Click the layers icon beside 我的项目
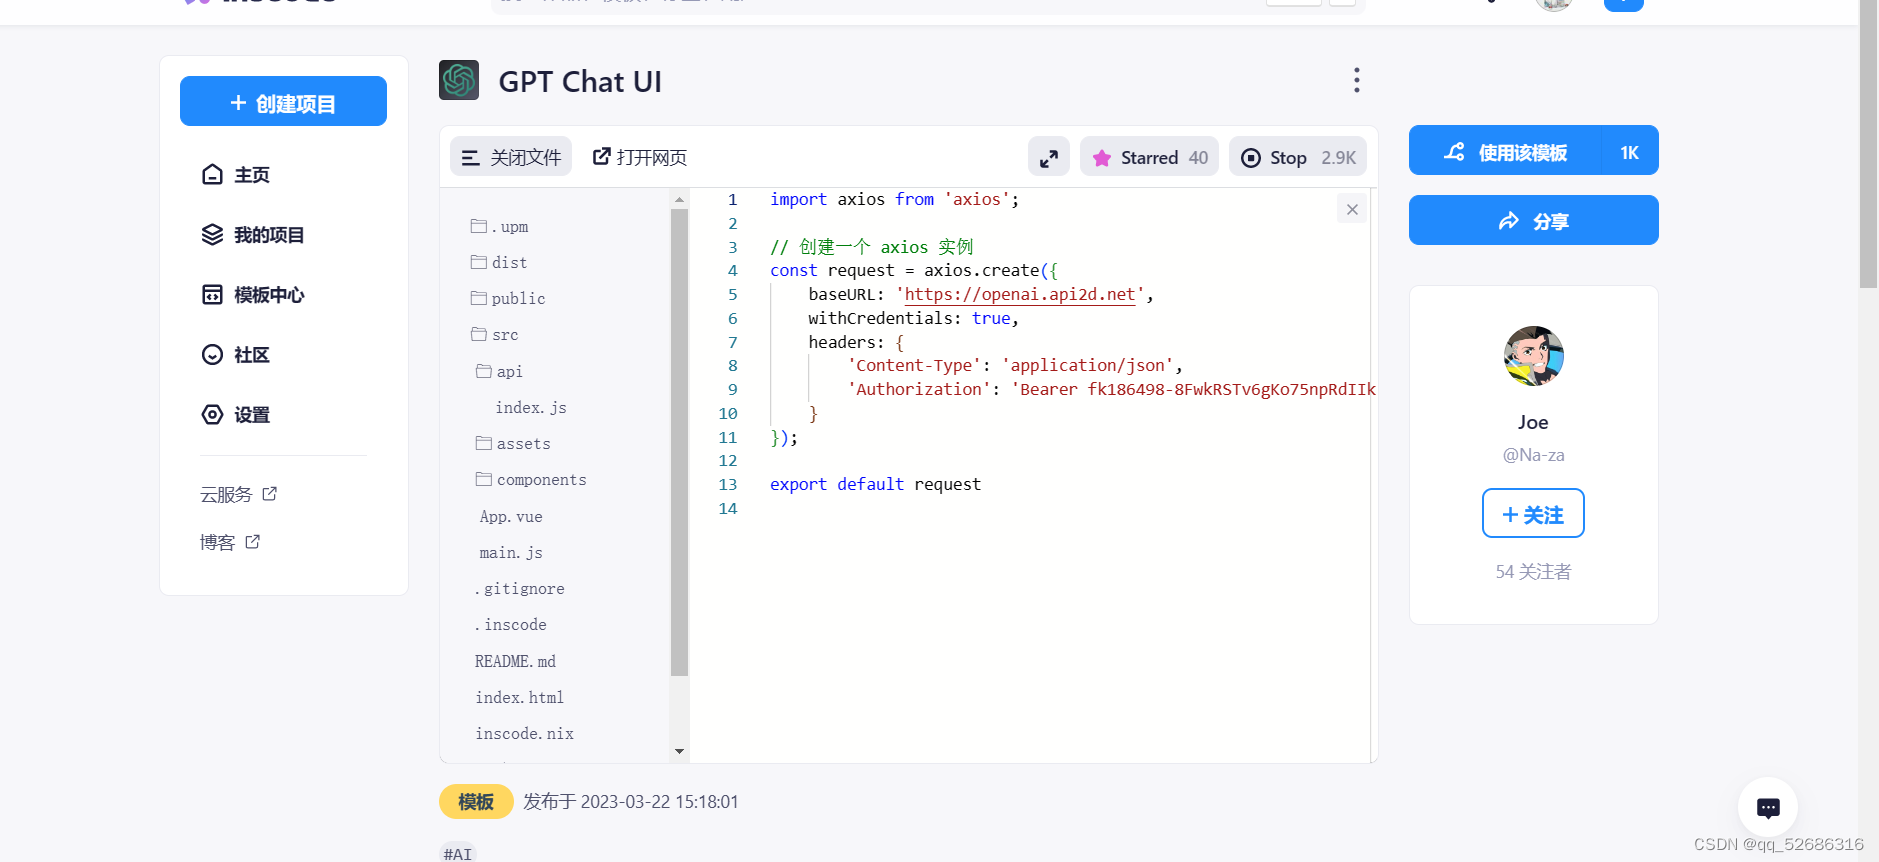Image resolution: width=1879 pixels, height=862 pixels. click(x=212, y=234)
